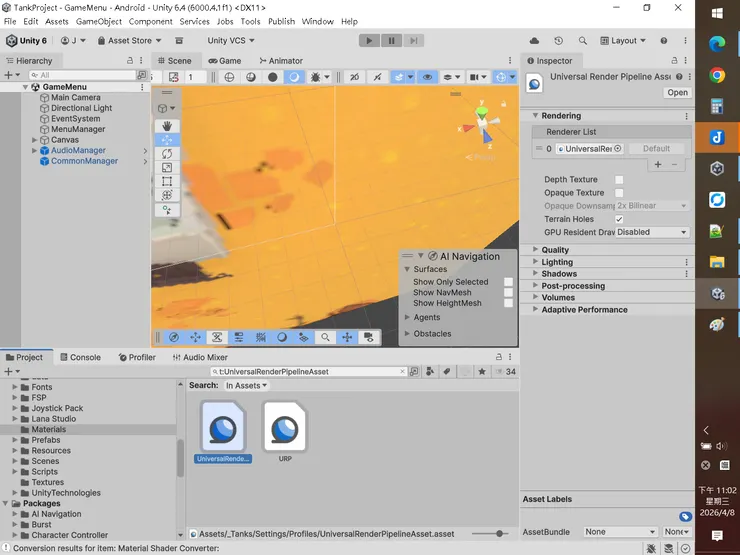Click the Open button in Inspector
Image resolution: width=740 pixels, height=555 pixels.
[x=677, y=93]
